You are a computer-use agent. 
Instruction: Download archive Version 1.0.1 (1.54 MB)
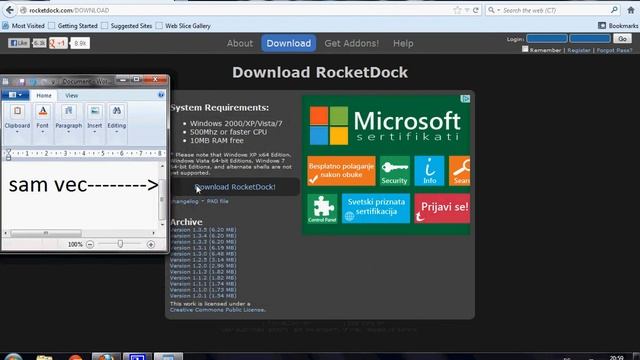(203, 296)
